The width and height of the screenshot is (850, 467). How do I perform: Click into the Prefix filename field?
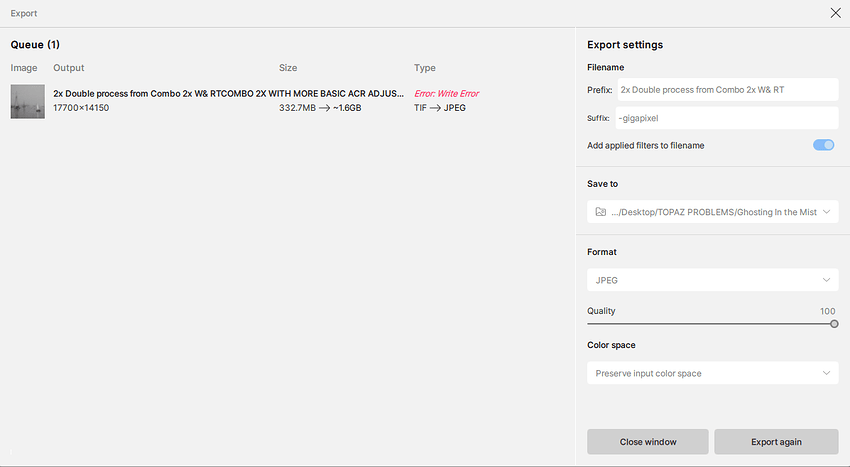tap(726, 89)
